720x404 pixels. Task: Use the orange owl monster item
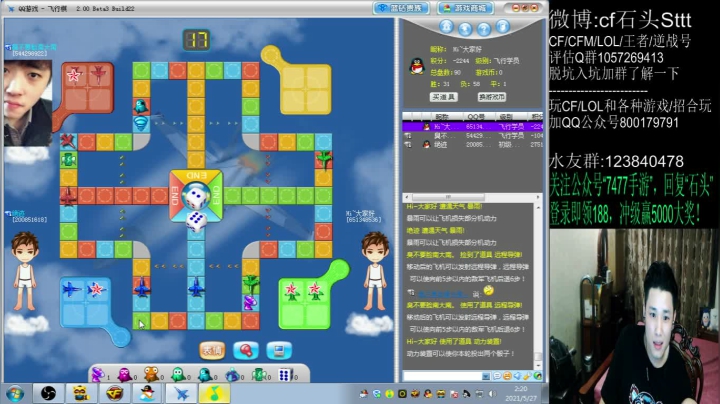[151, 374]
